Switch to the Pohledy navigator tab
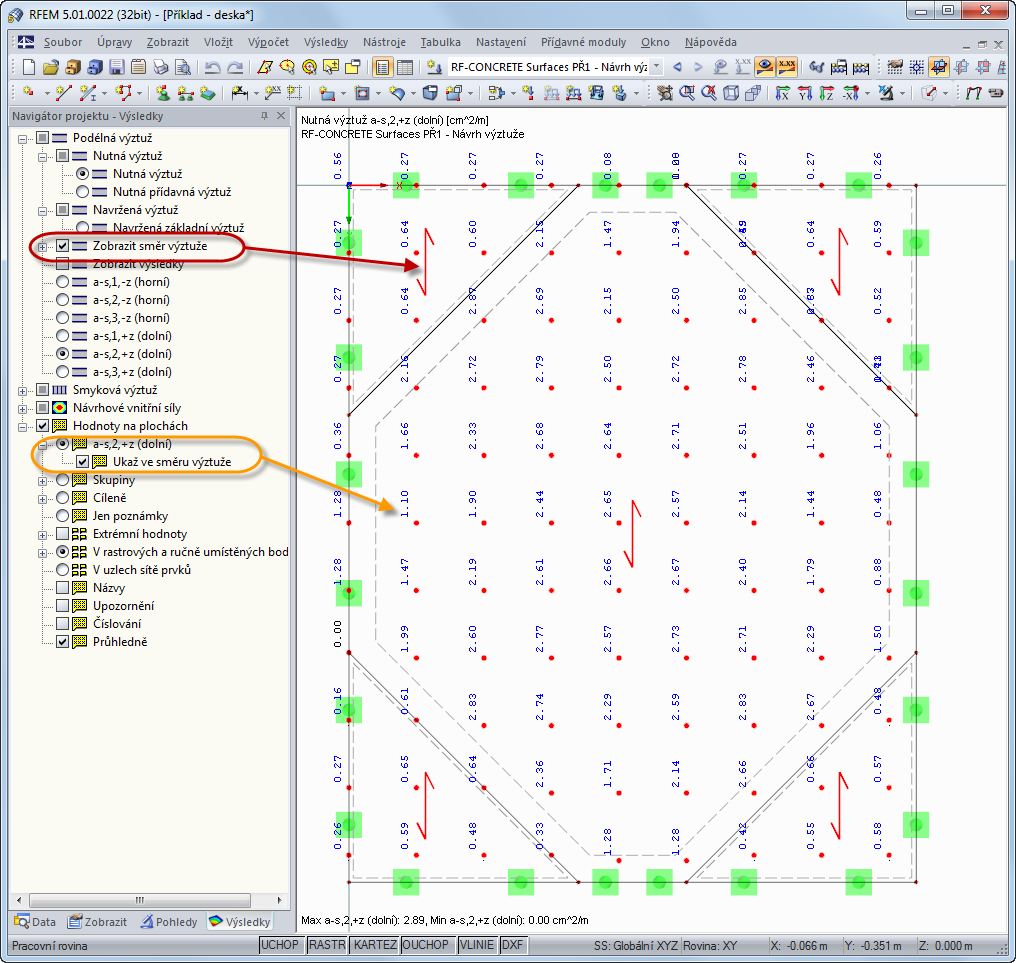This screenshot has height=963, width=1016. coord(169,922)
